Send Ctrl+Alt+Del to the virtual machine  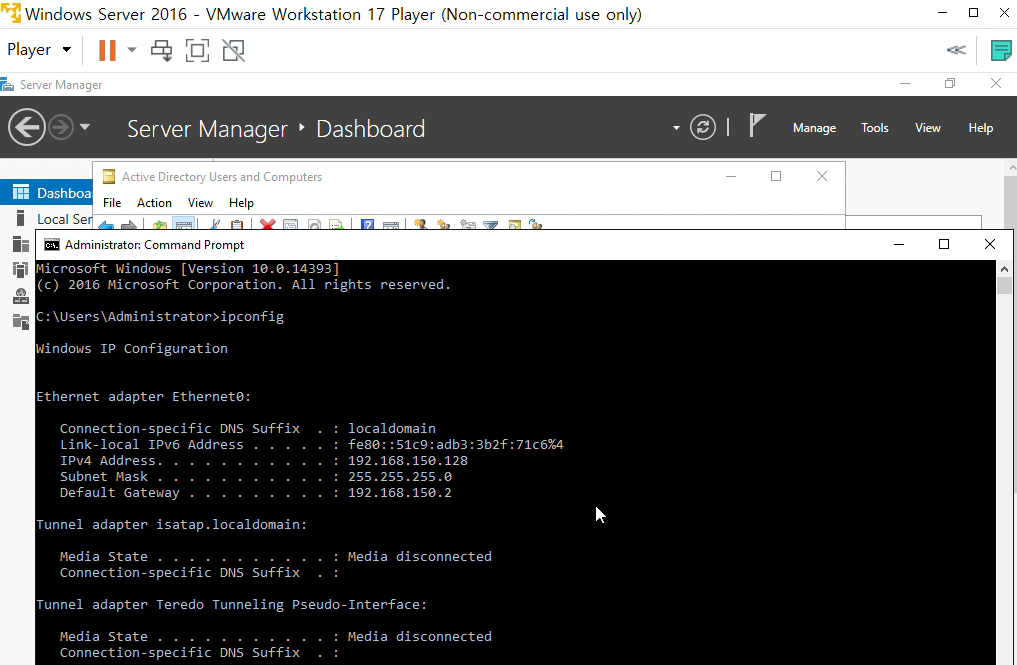tap(162, 50)
